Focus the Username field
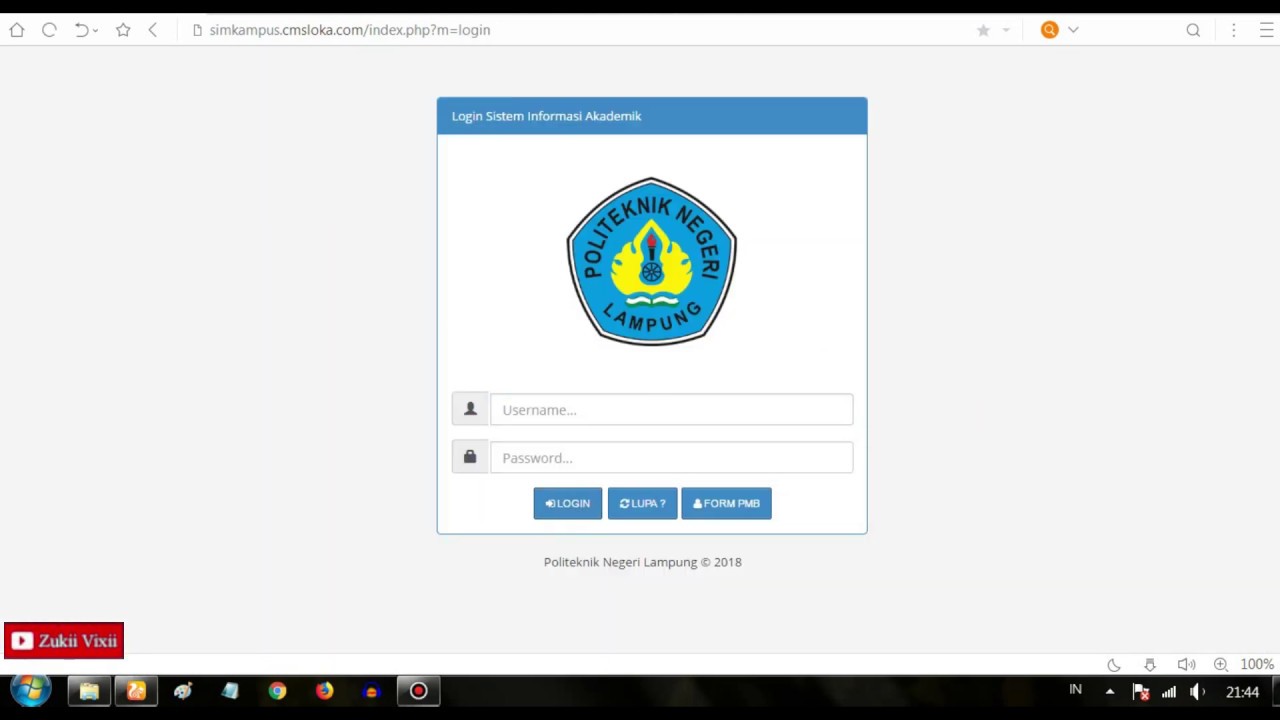The width and height of the screenshot is (1280, 720). point(671,409)
